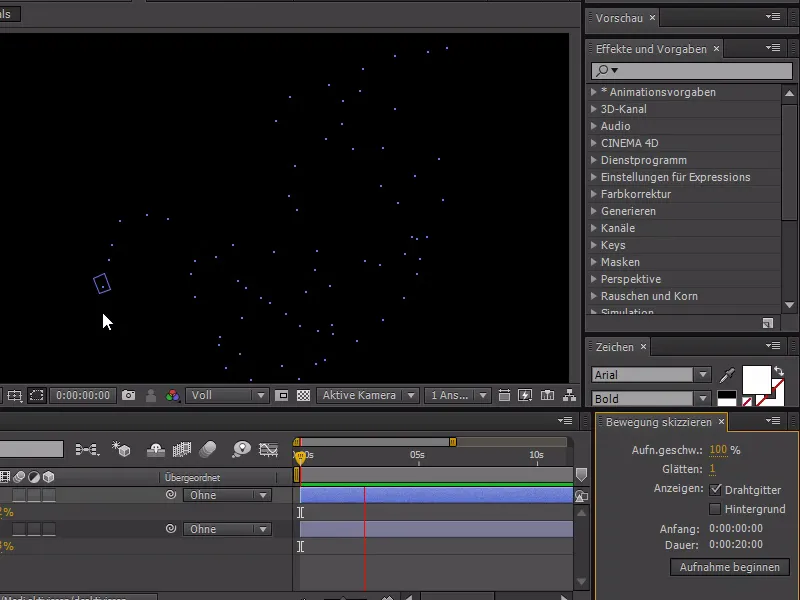Click the eyedropper in Zeichen panel

coord(727,375)
